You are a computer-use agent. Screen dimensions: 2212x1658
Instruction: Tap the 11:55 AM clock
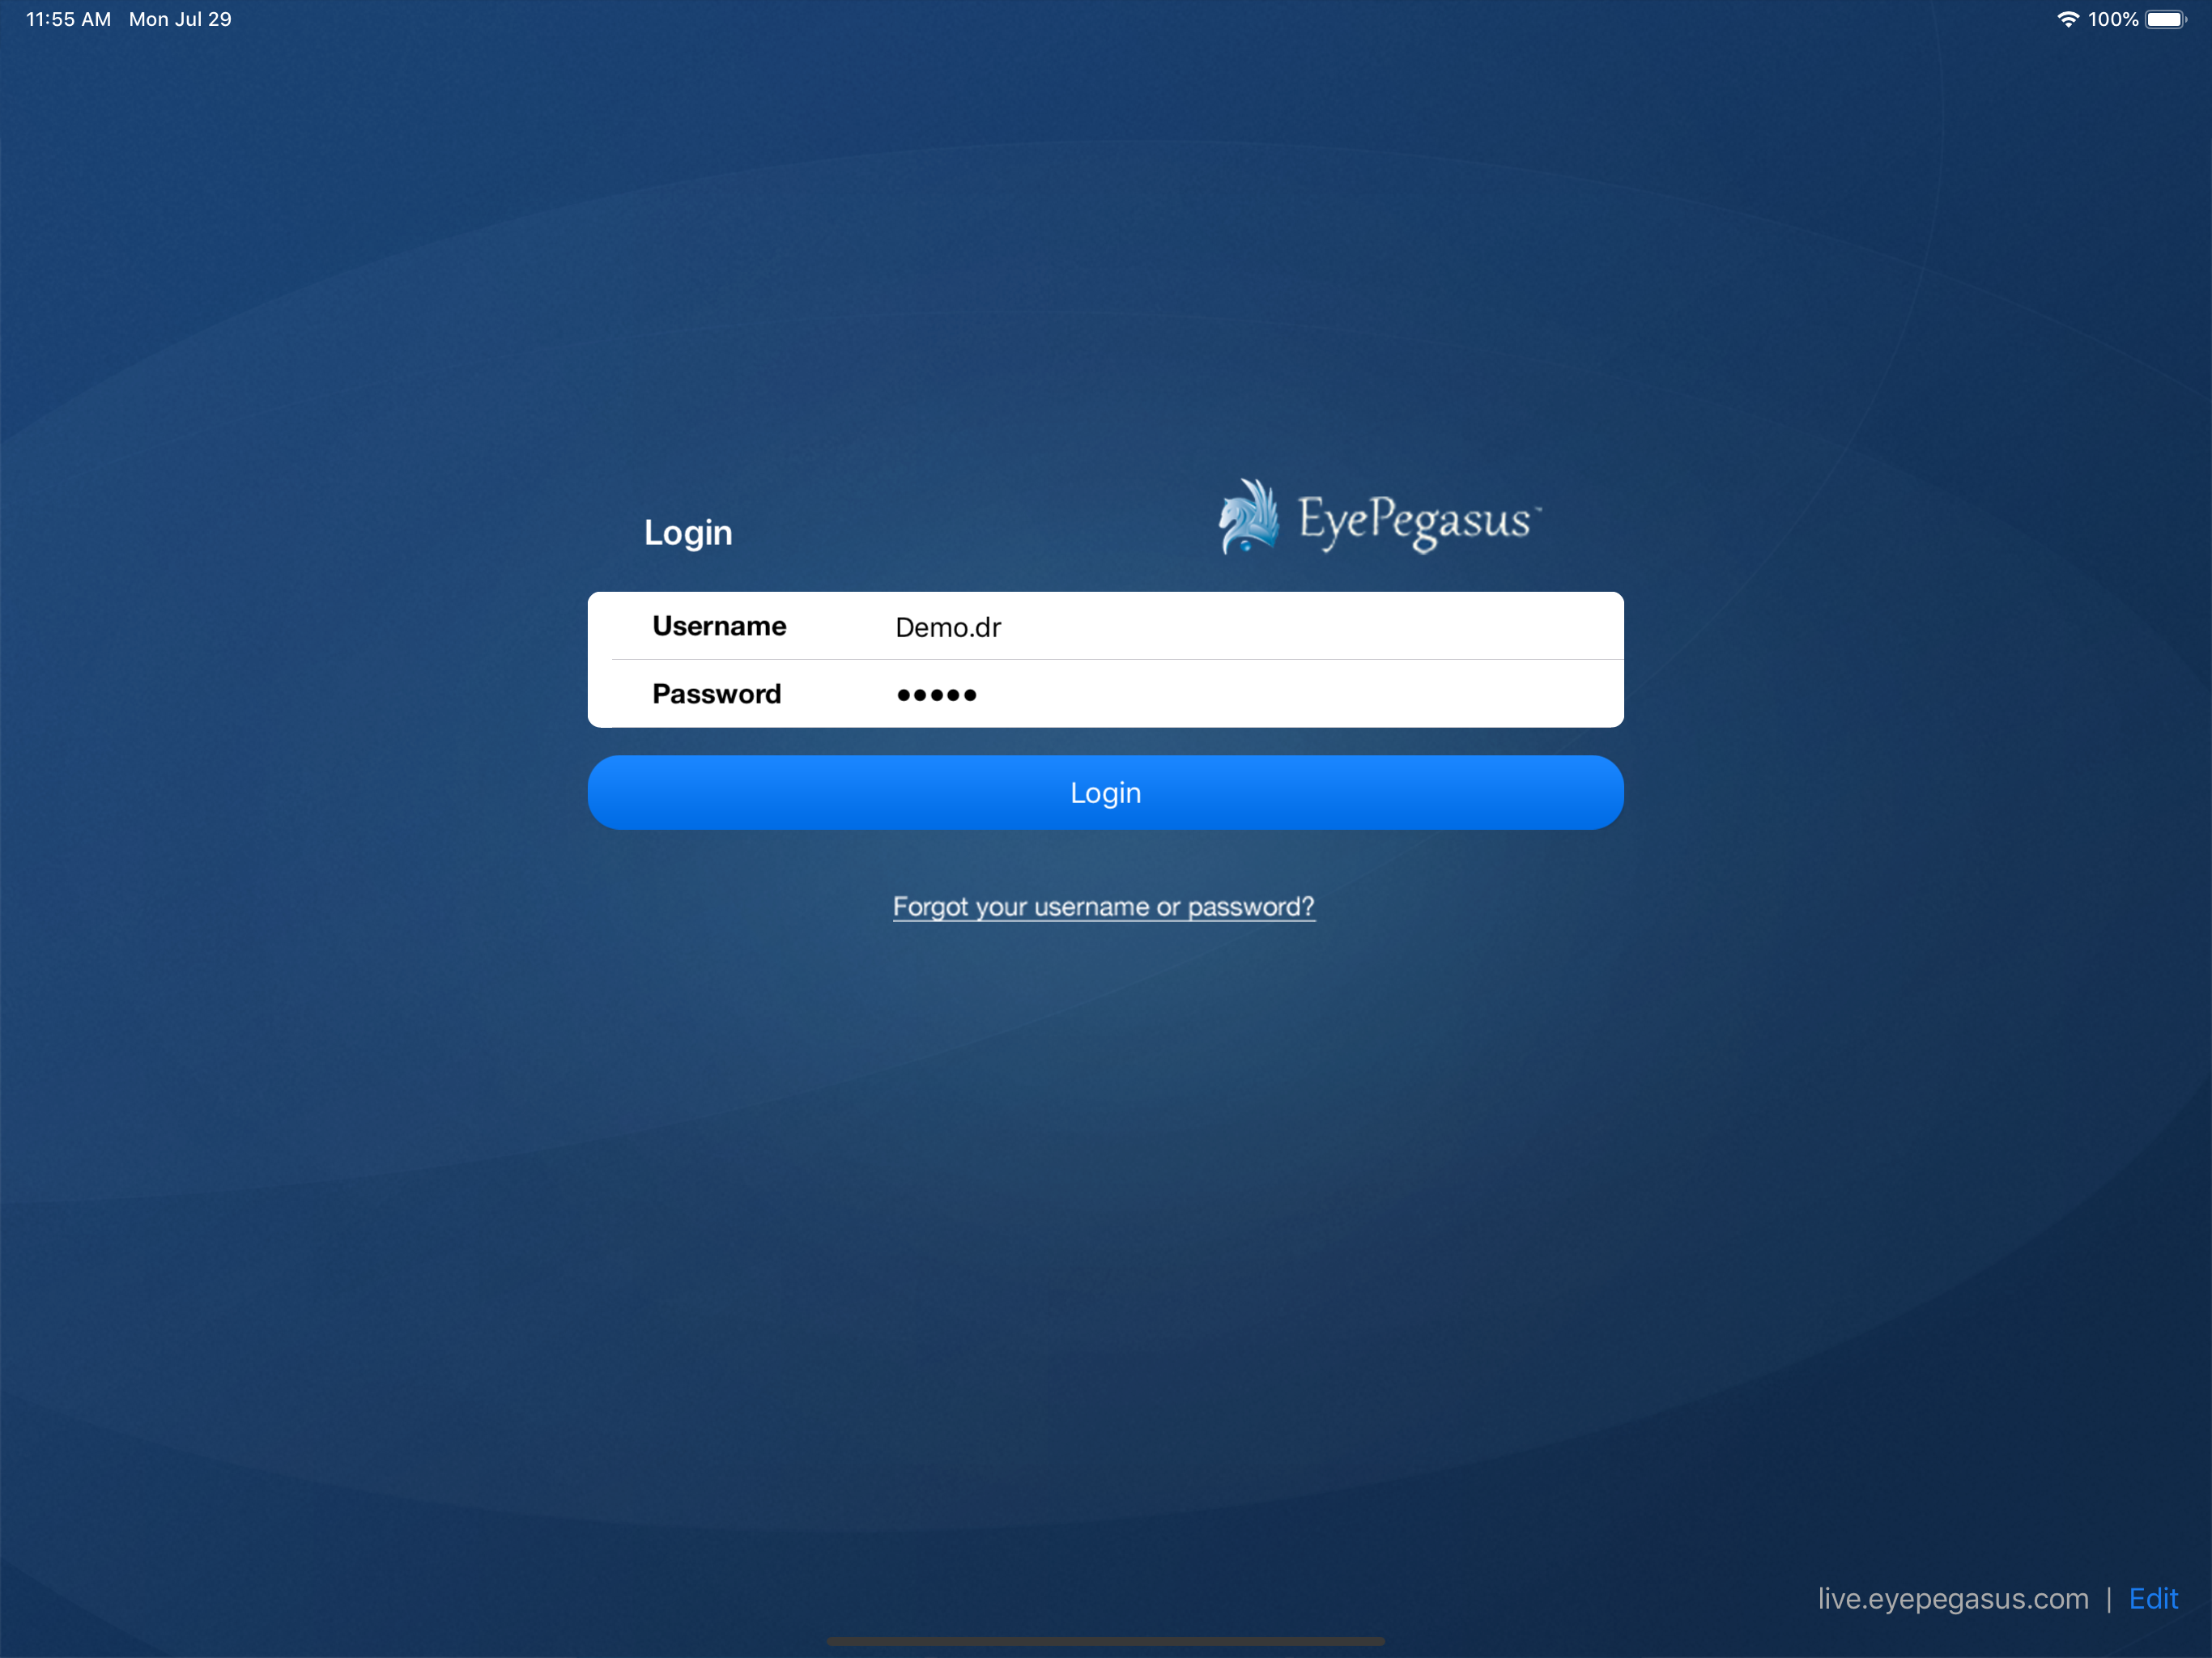tap(69, 19)
